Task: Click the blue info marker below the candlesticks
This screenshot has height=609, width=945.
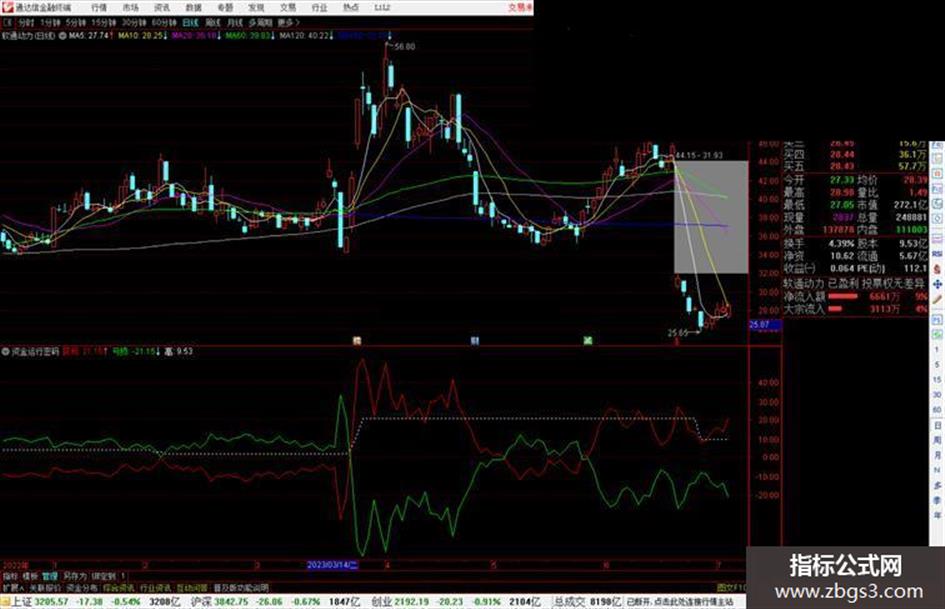Action: coord(474,341)
